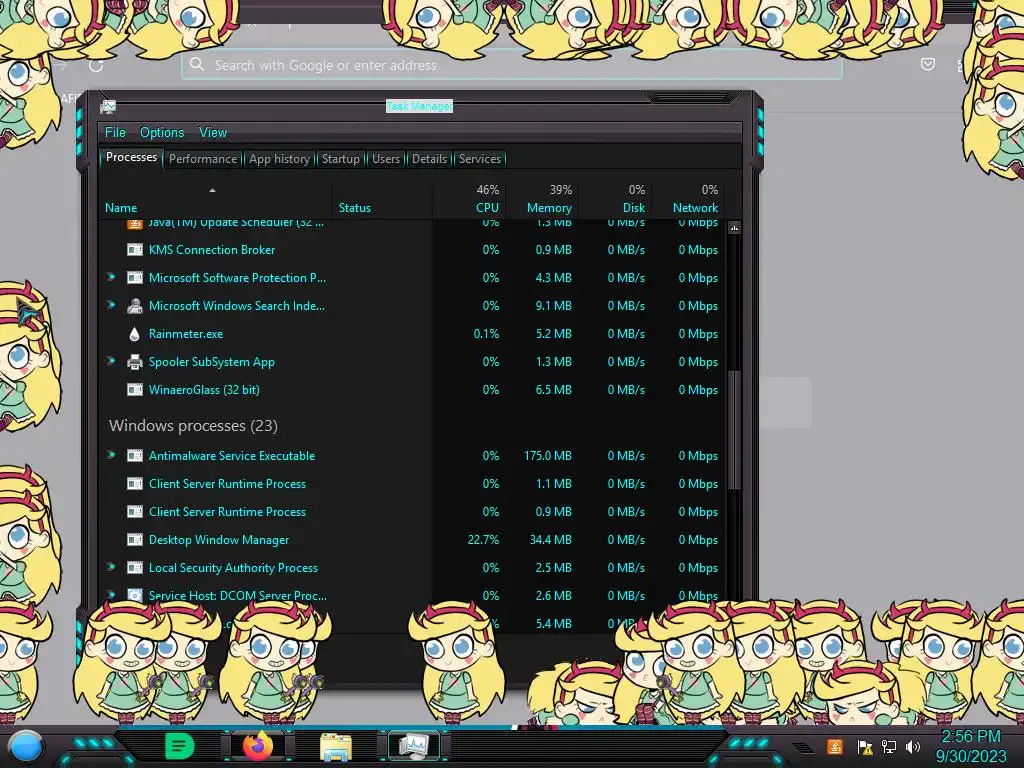Select the Rainmeter.exe process row

[x=413, y=334]
